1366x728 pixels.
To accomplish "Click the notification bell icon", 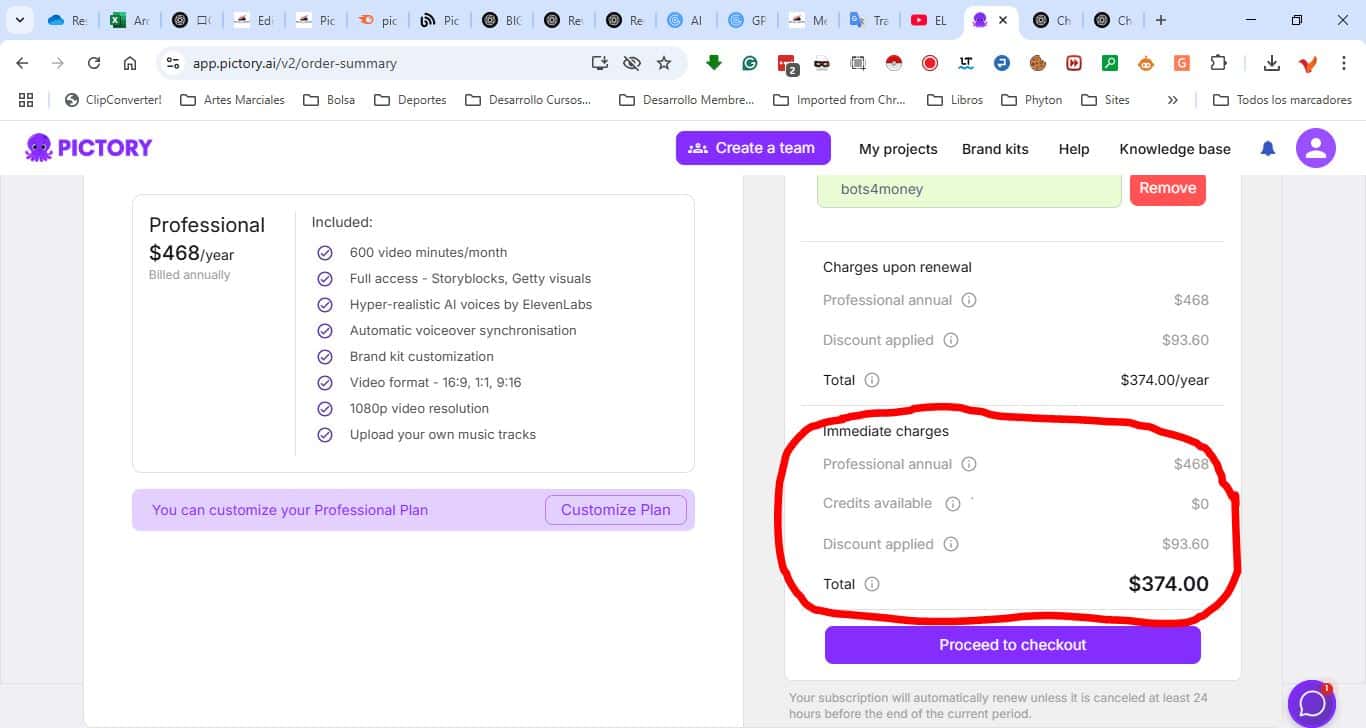I will pyautogui.click(x=1268, y=149).
